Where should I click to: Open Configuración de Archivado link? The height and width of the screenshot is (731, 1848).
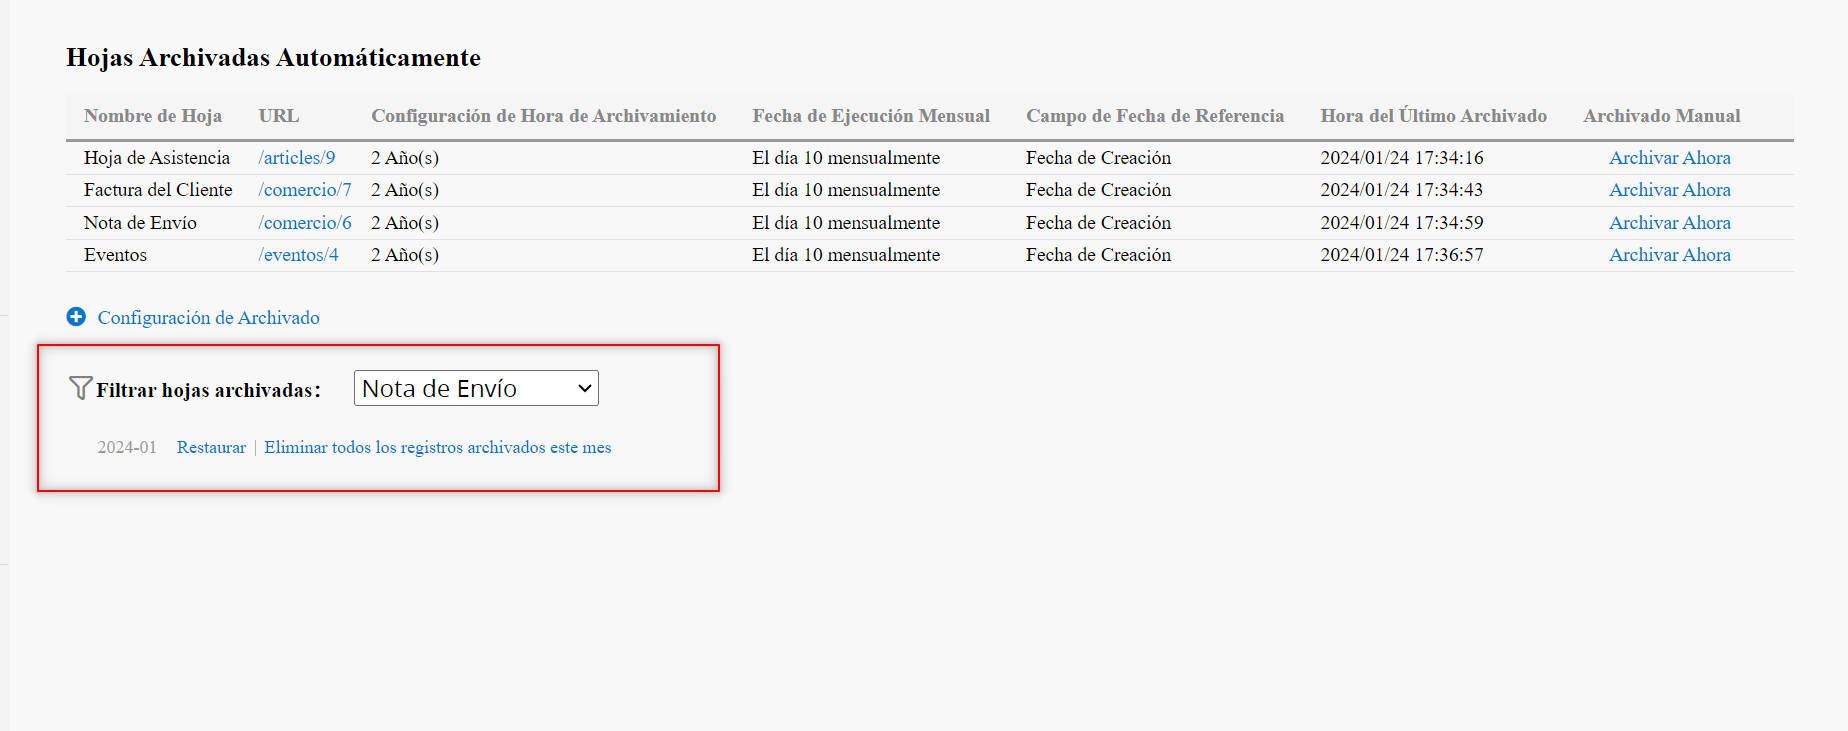(208, 318)
